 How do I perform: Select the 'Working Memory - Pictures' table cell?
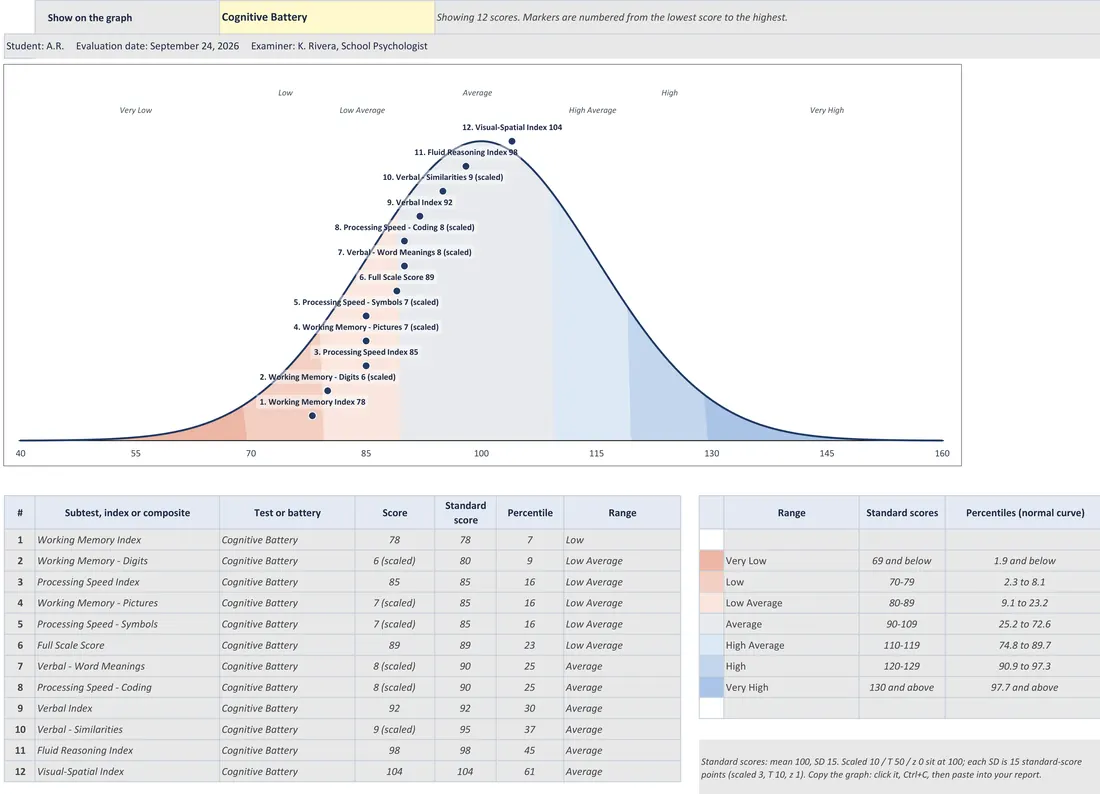[127, 603]
